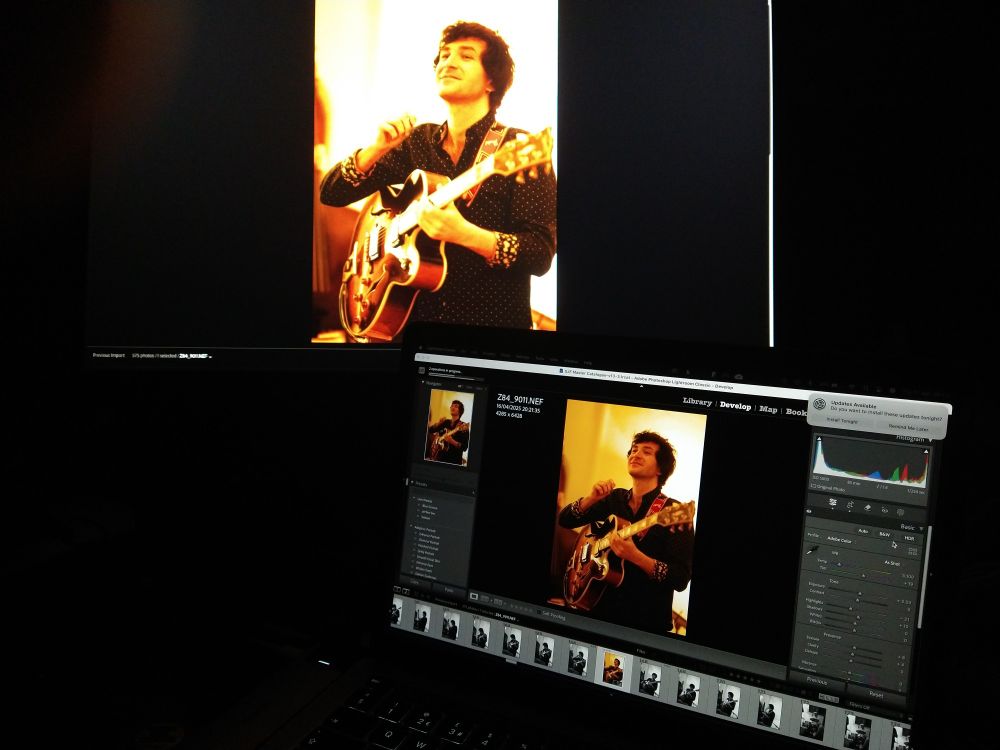The image size is (1000, 750).
Task: Switch to the Library module
Action: click(x=697, y=403)
